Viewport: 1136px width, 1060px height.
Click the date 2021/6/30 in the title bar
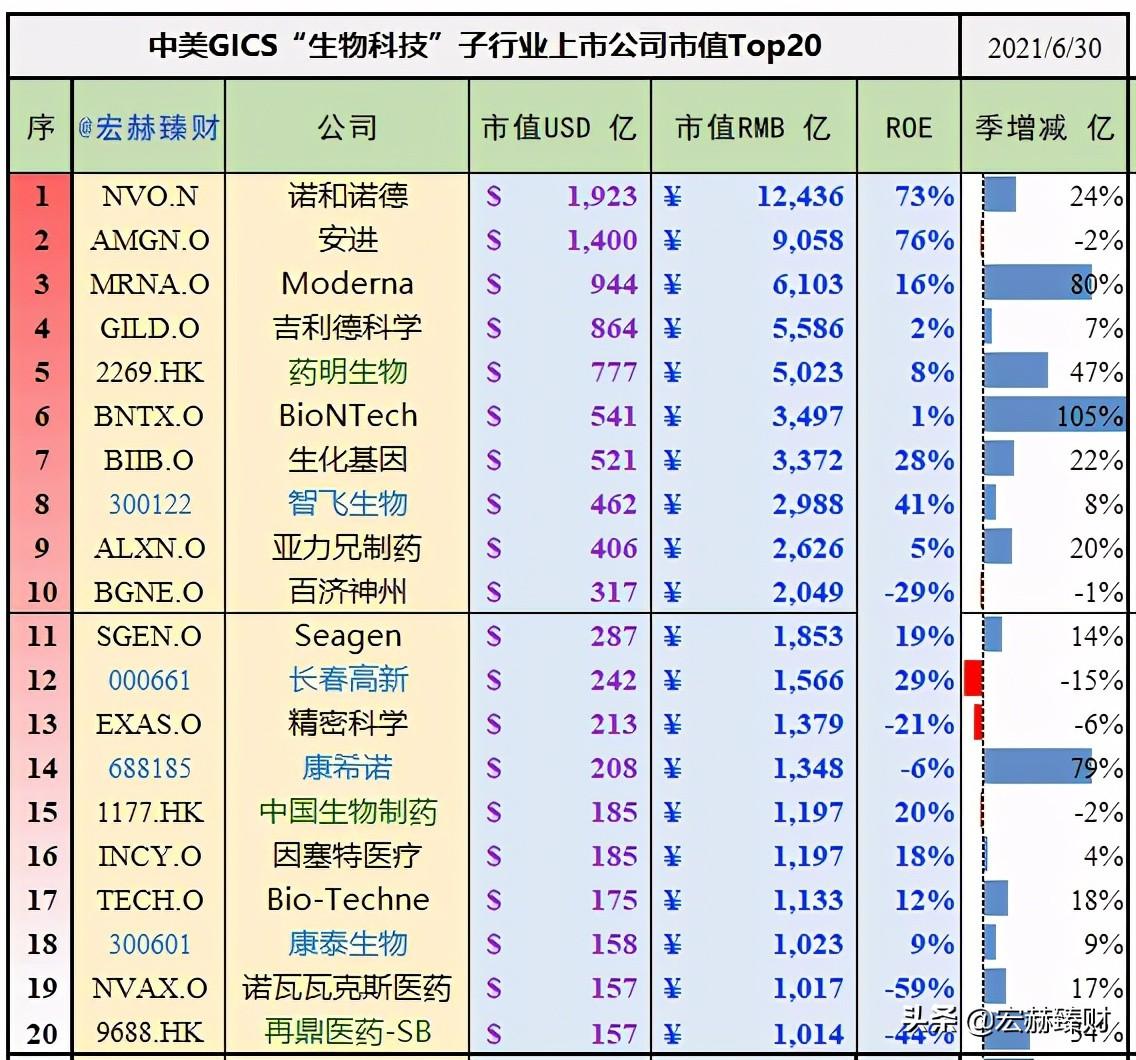1044,46
